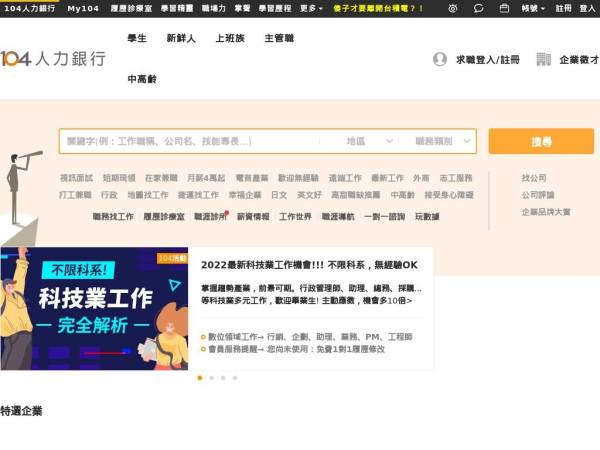
Task: Open the chat bubble icon in top bar
Action: point(478,8)
